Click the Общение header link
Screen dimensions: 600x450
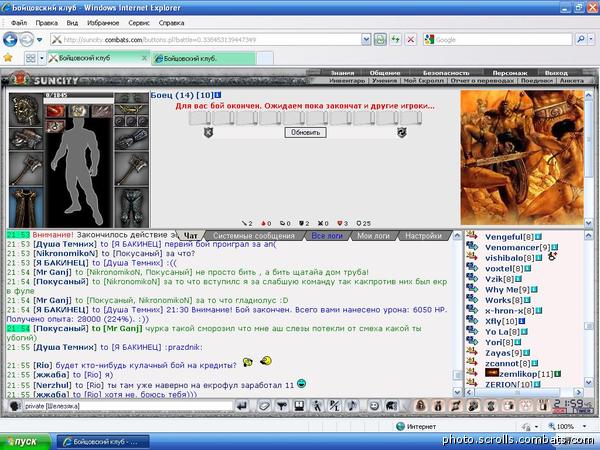[385, 73]
